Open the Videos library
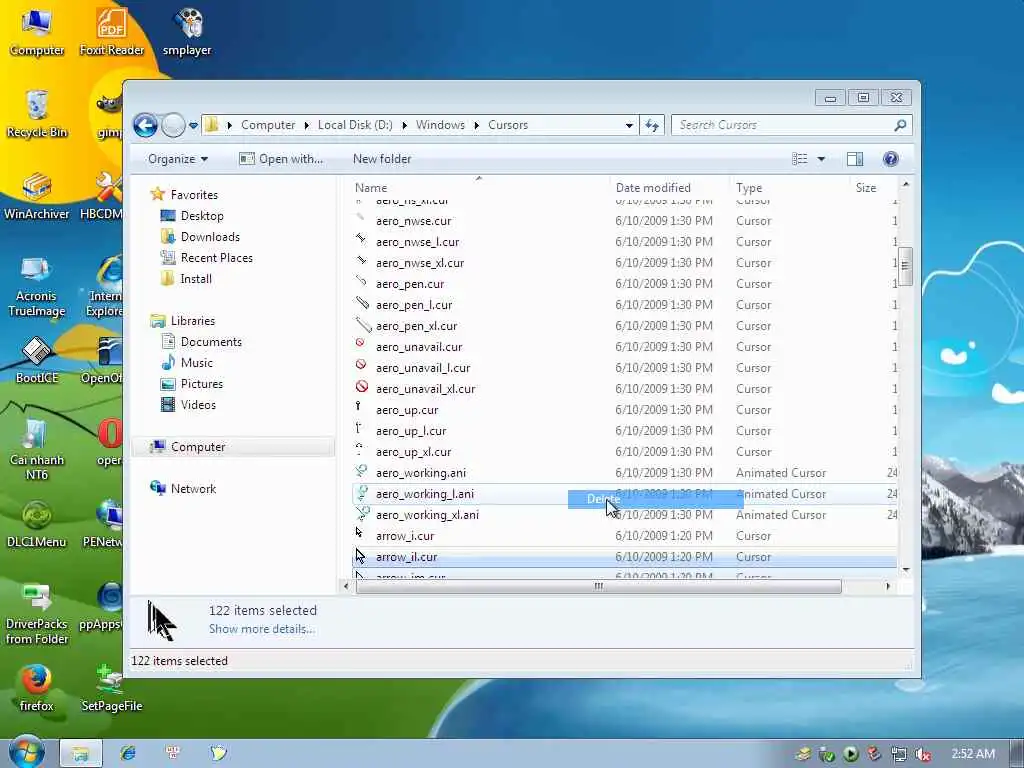 tap(198, 404)
